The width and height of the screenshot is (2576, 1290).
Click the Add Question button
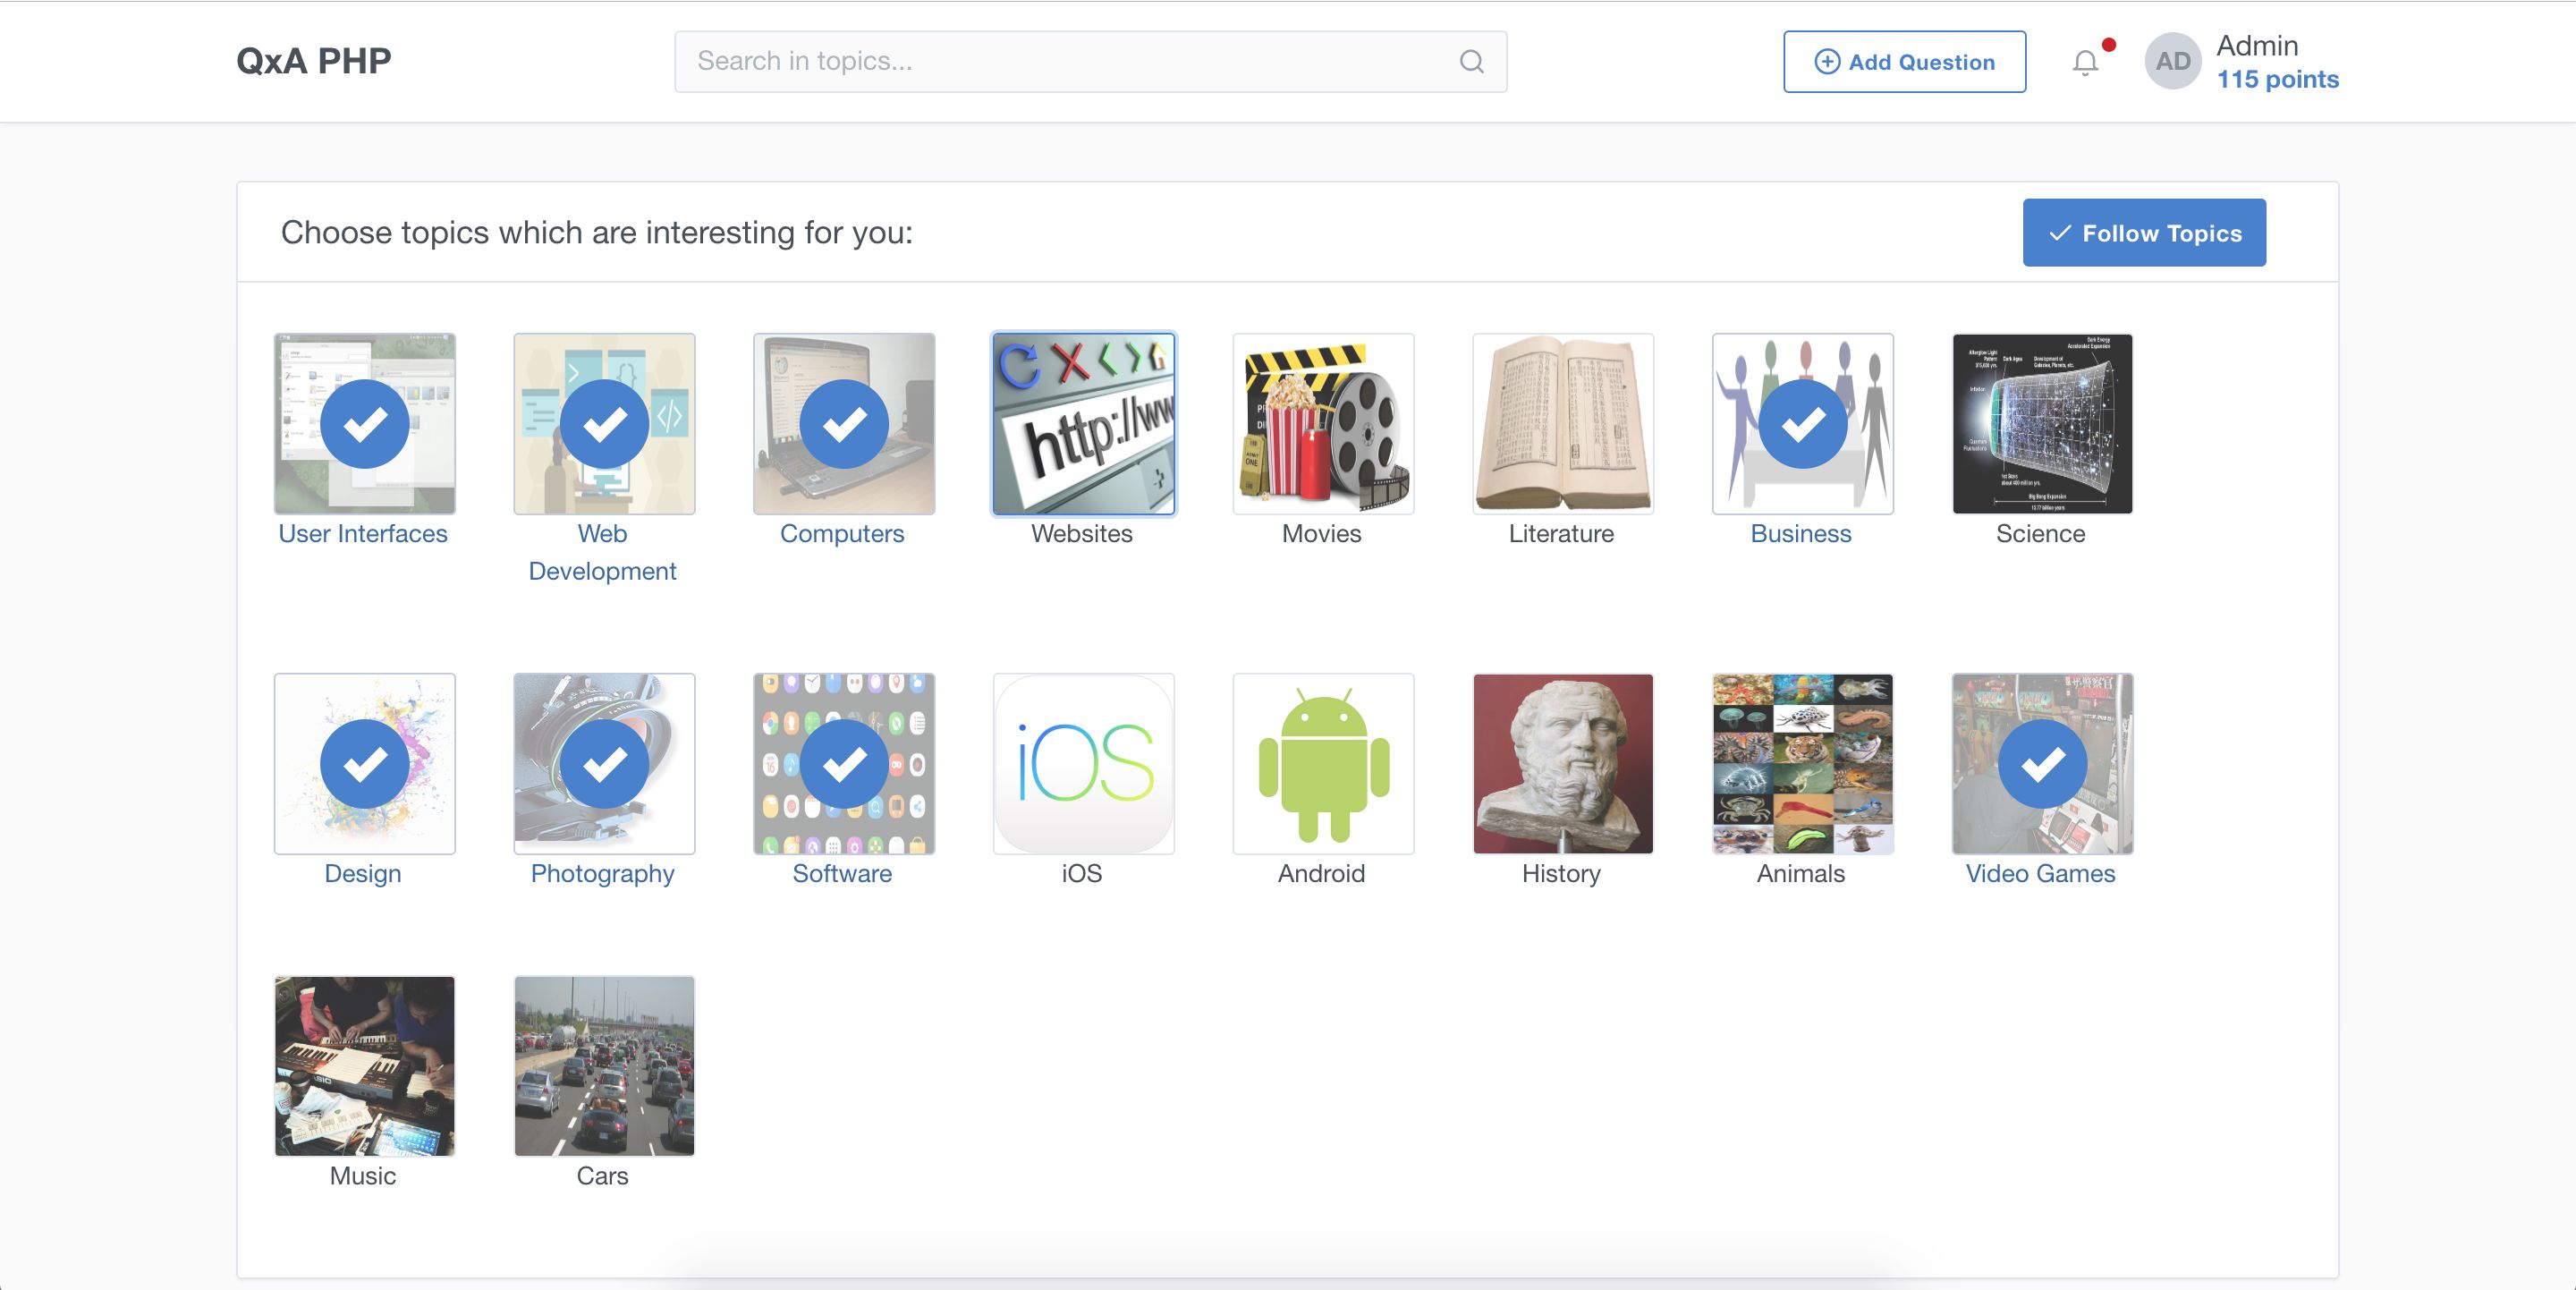pyautogui.click(x=1904, y=62)
